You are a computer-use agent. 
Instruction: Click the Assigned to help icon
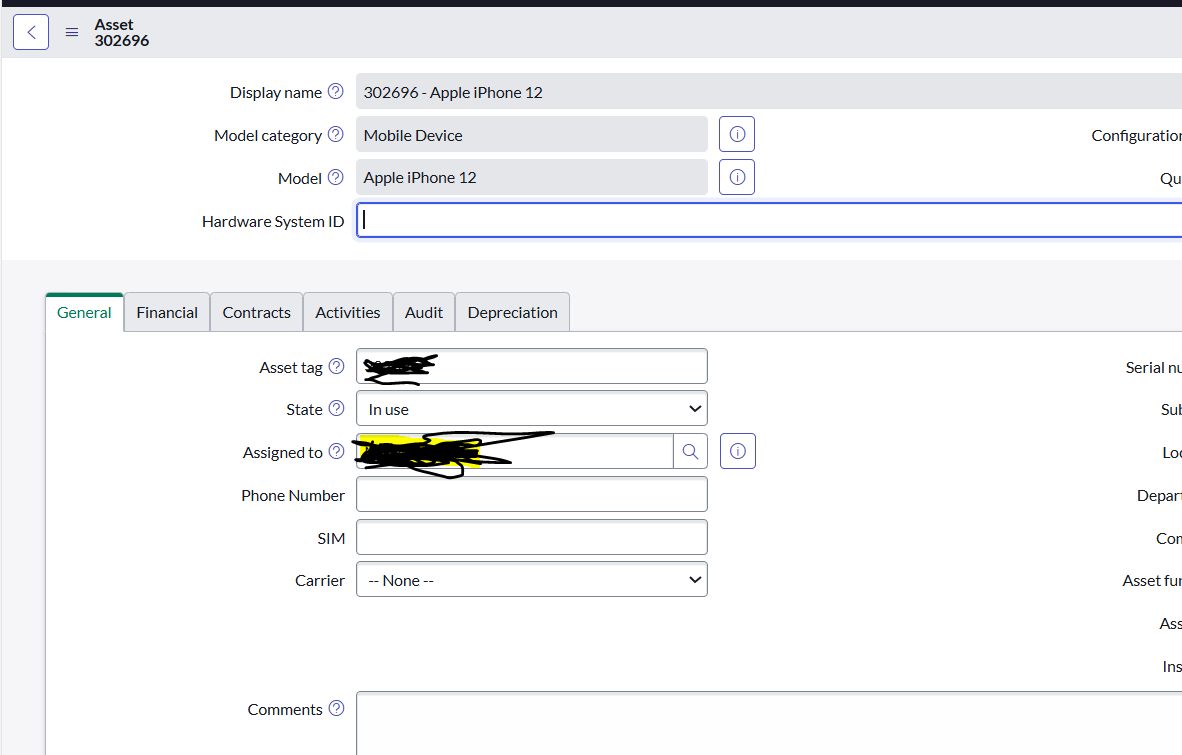[x=336, y=451]
